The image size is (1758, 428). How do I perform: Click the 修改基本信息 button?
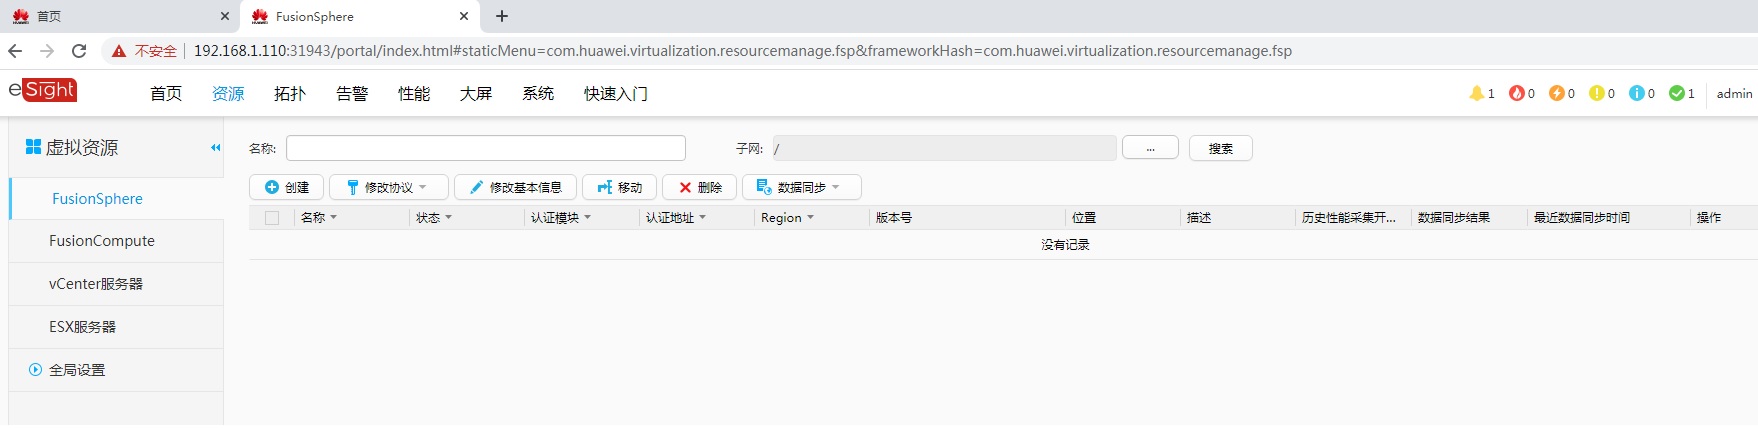(x=516, y=187)
